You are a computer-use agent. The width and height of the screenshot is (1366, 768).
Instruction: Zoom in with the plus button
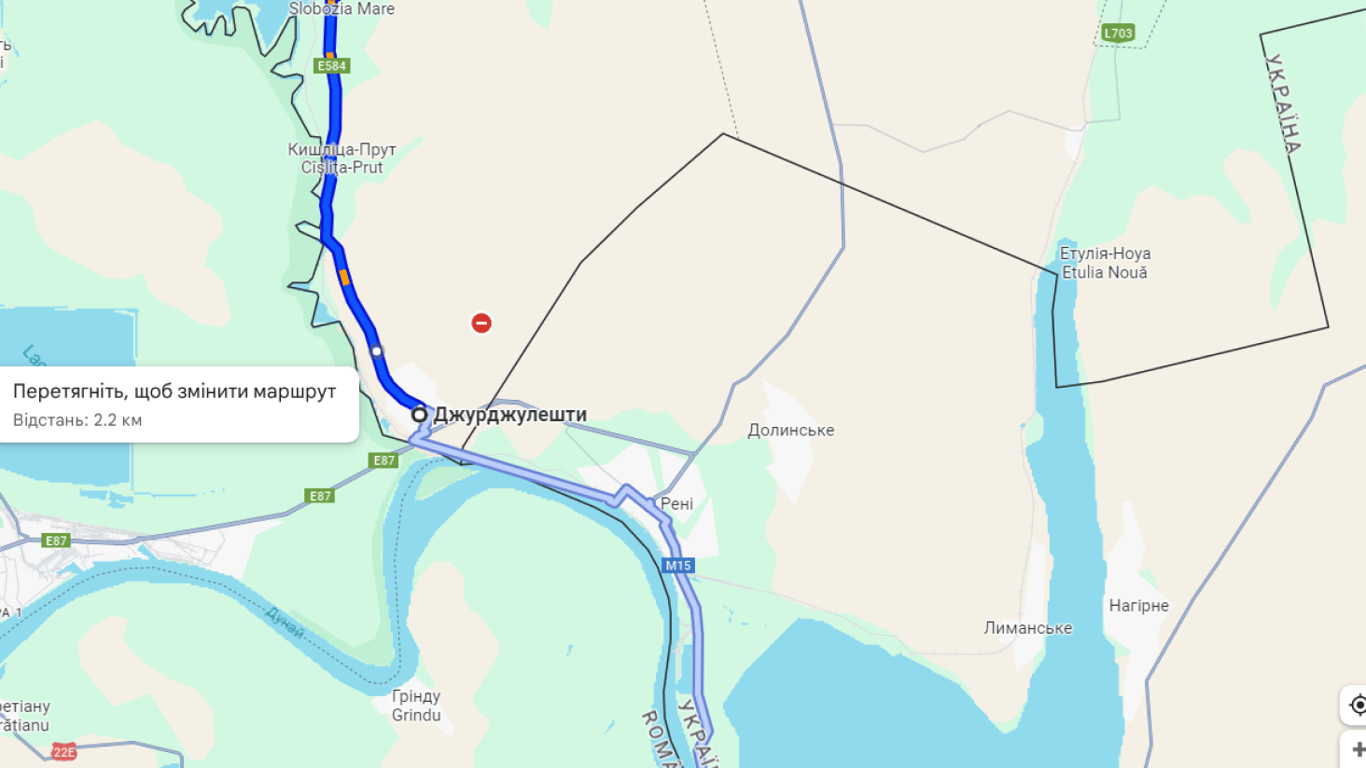(1357, 750)
